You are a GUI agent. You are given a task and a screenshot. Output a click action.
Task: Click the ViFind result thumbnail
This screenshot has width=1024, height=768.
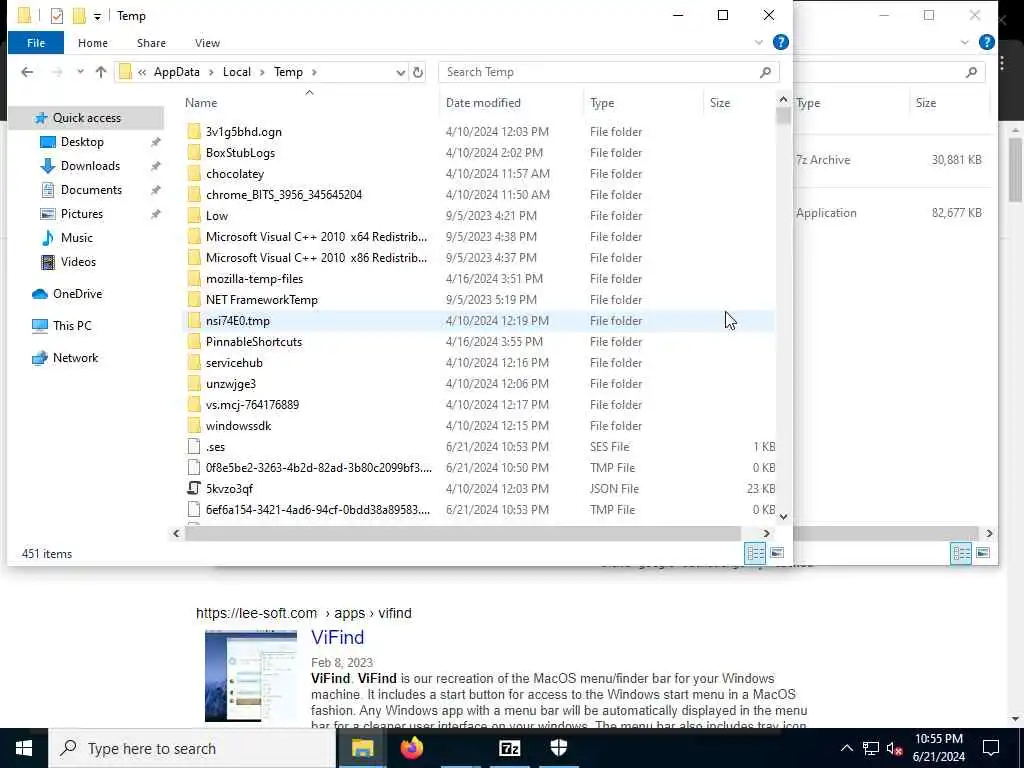[x=251, y=677]
